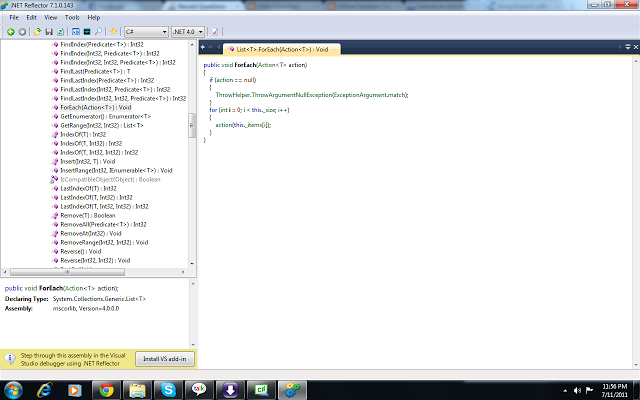
Task: Open Windows Explorer folder taskbar icon
Action: pos(137,390)
